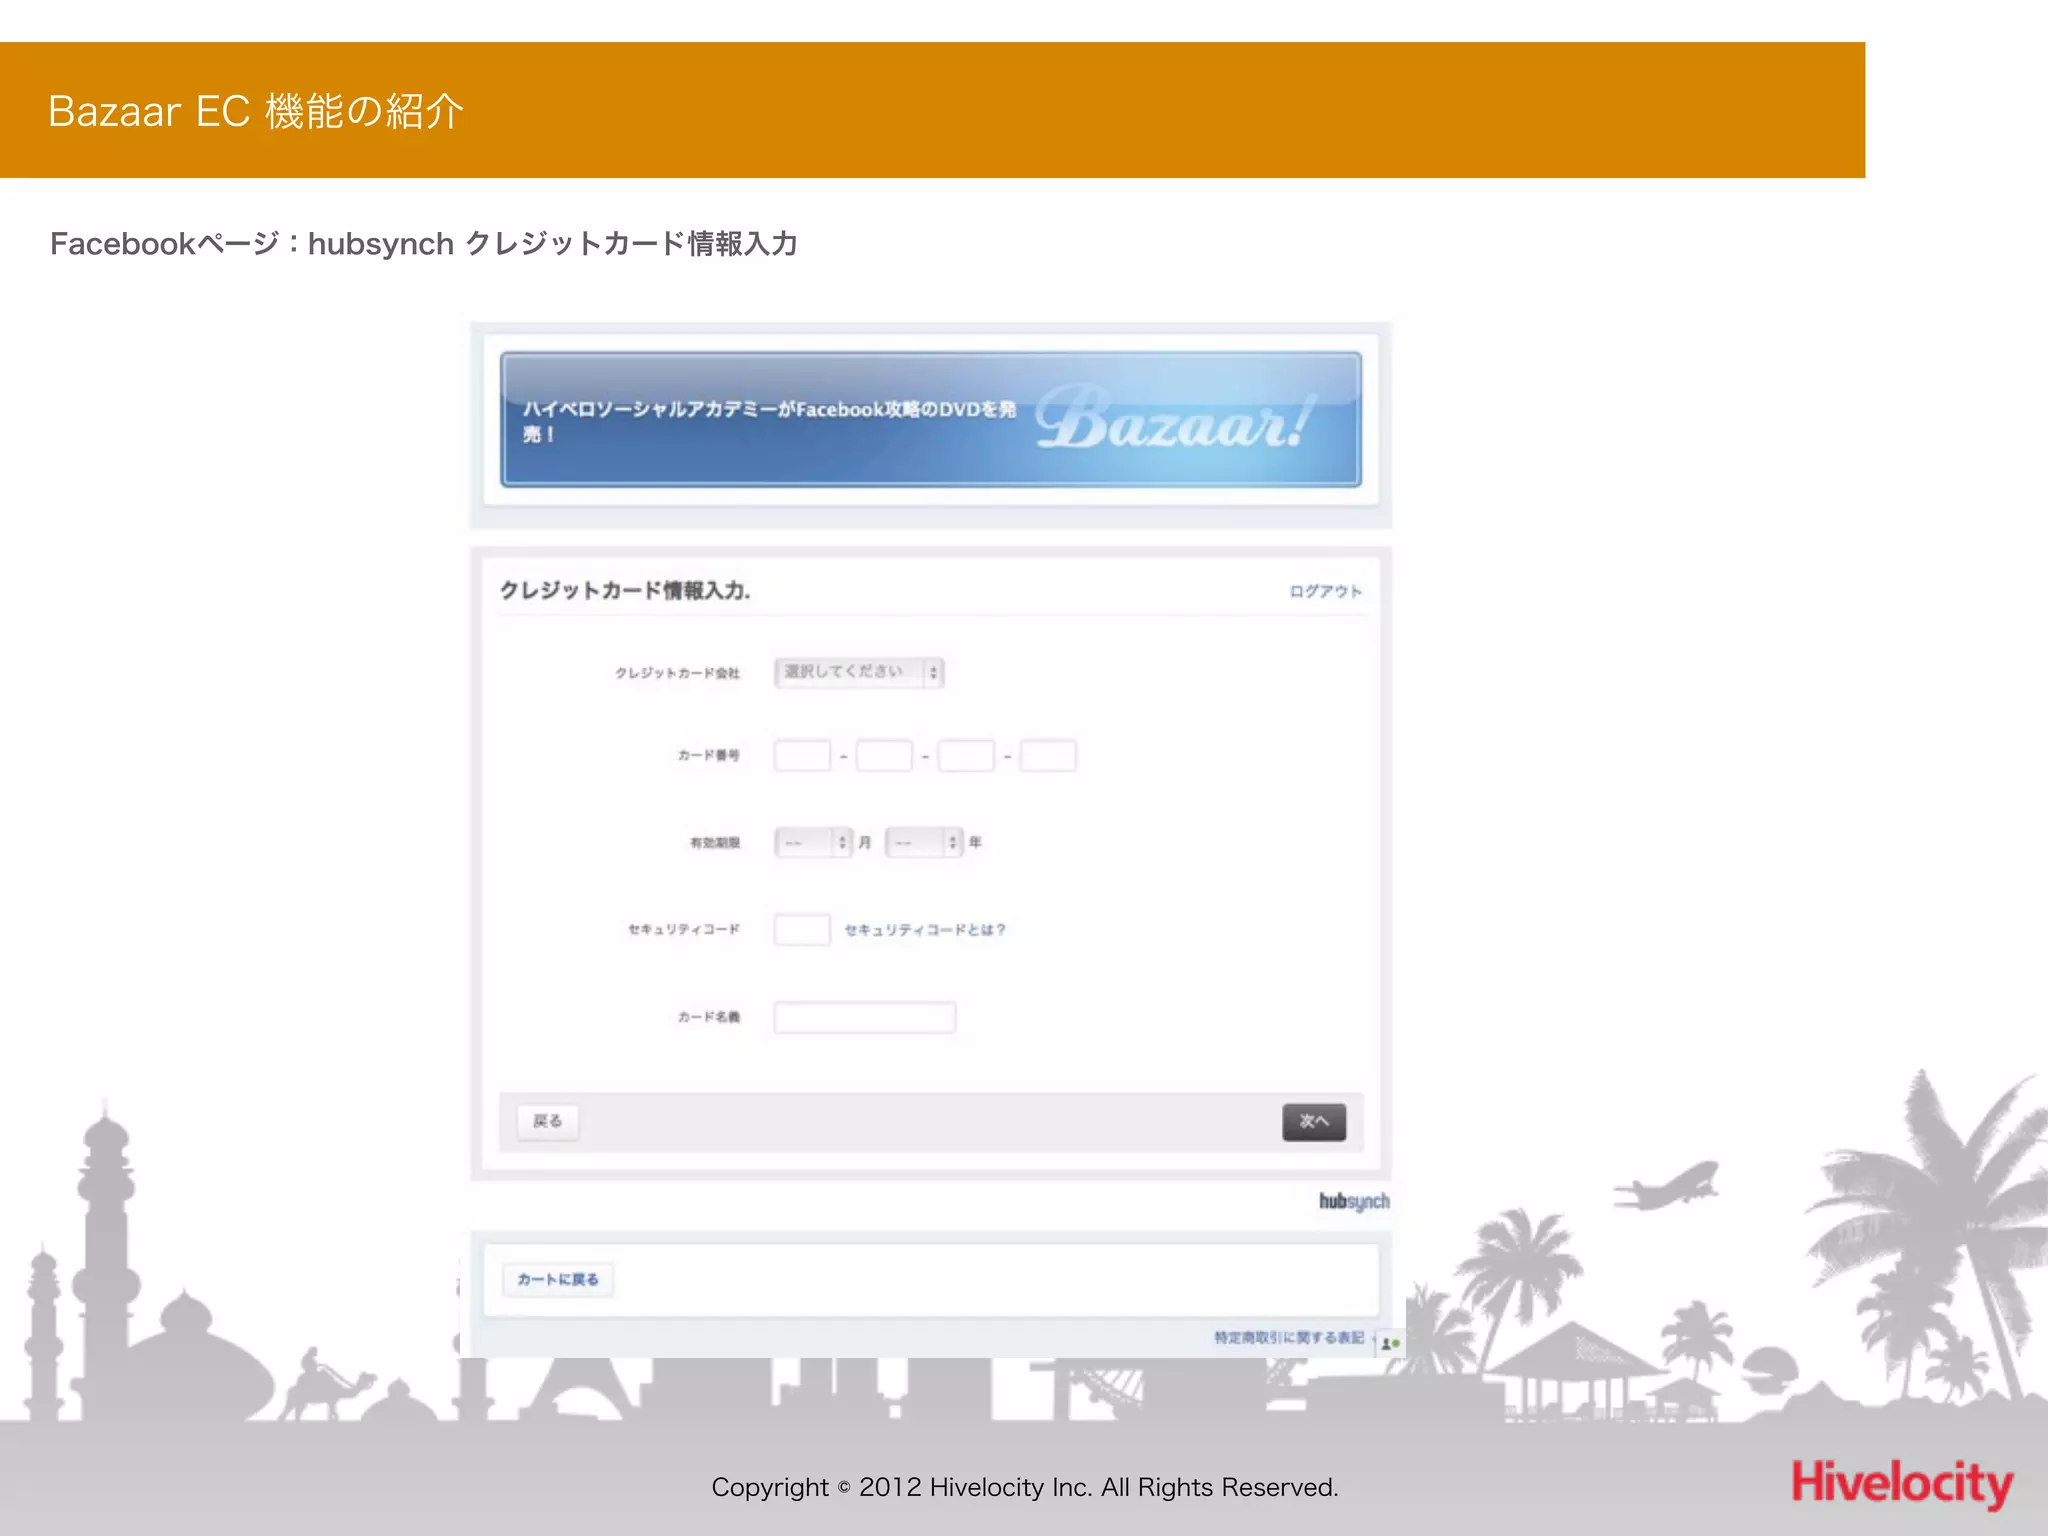The width and height of the screenshot is (2048, 1536).
Task: Click the fourth card number field
Action: point(1048,755)
